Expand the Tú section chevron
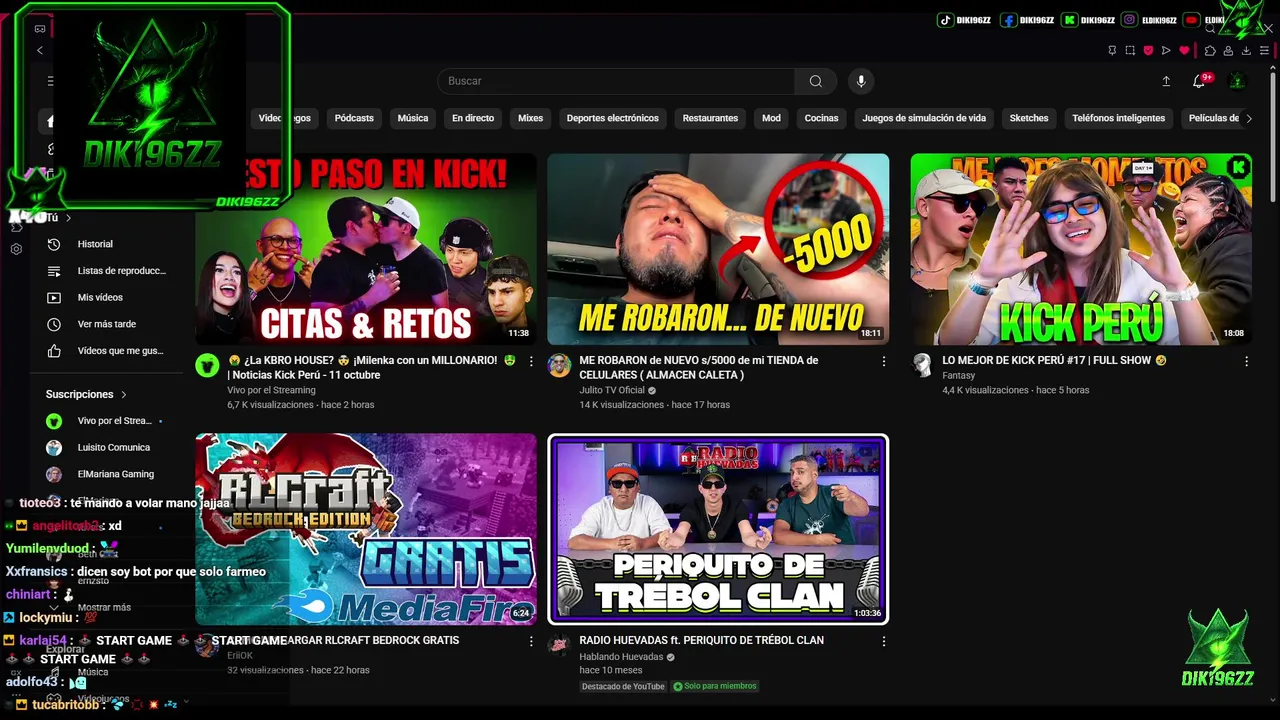1280x720 pixels. [69, 218]
